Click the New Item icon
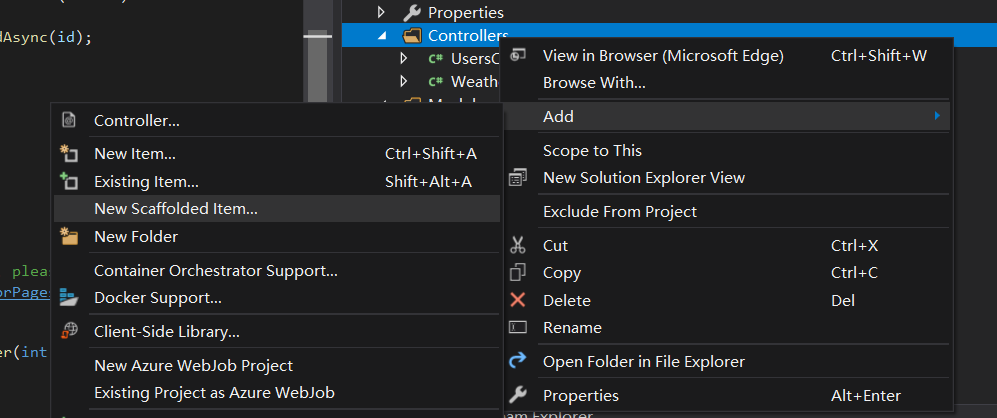997x418 pixels. [x=69, y=153]
